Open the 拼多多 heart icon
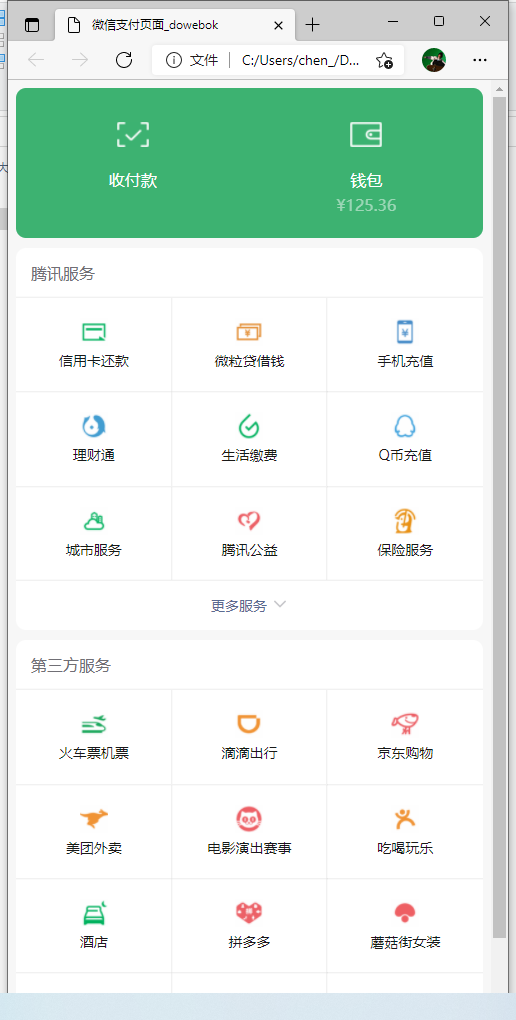The height and width of the screenshot is (1020, 516). point(249,912)
